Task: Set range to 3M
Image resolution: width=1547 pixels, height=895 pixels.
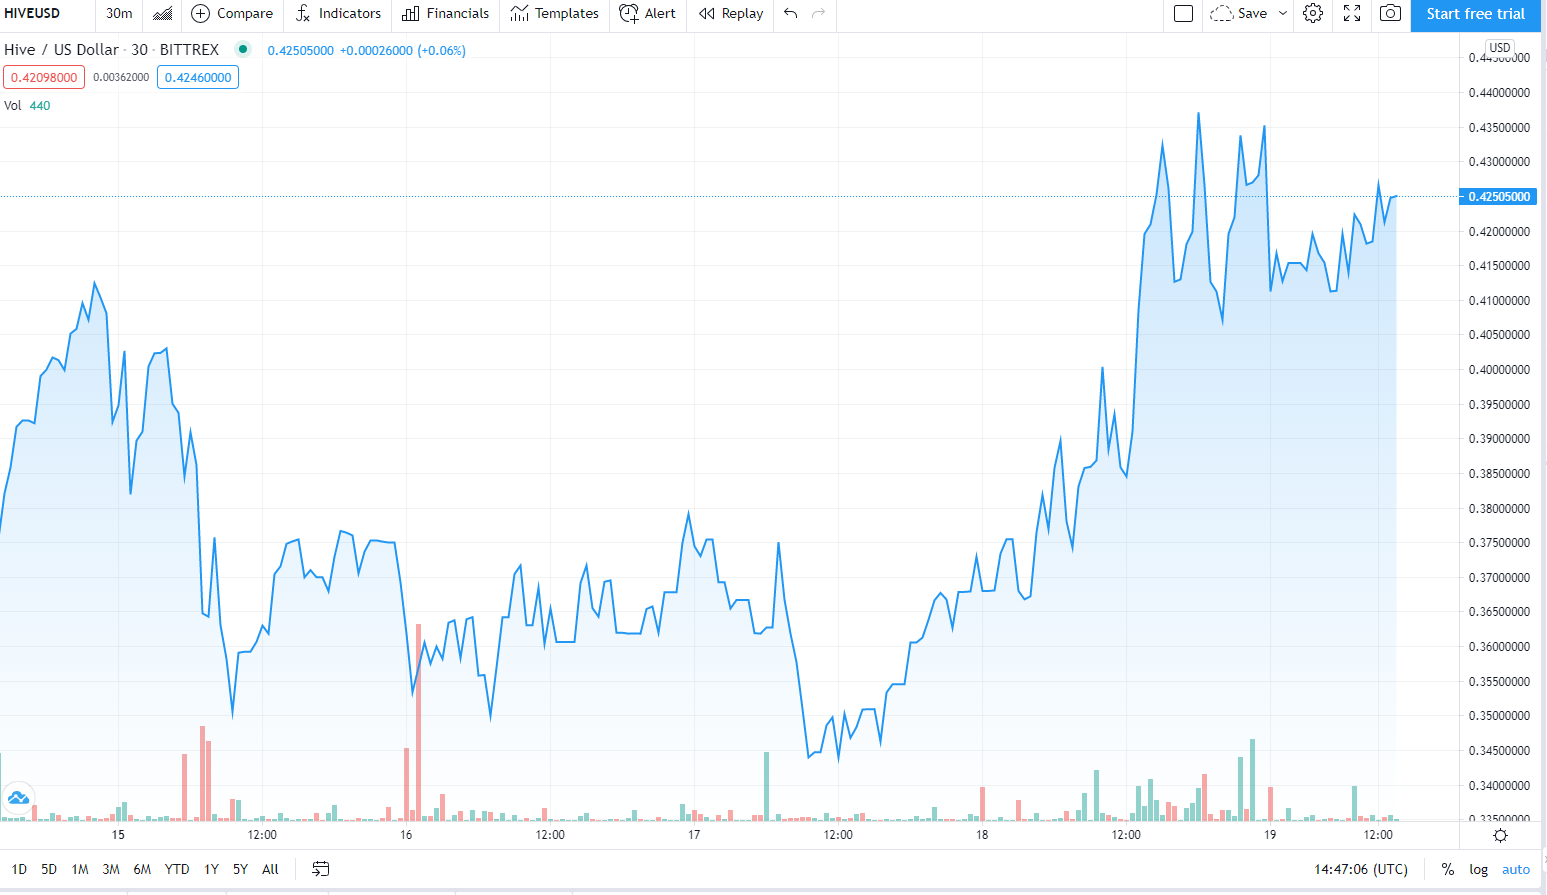Action: coord(111,870)
